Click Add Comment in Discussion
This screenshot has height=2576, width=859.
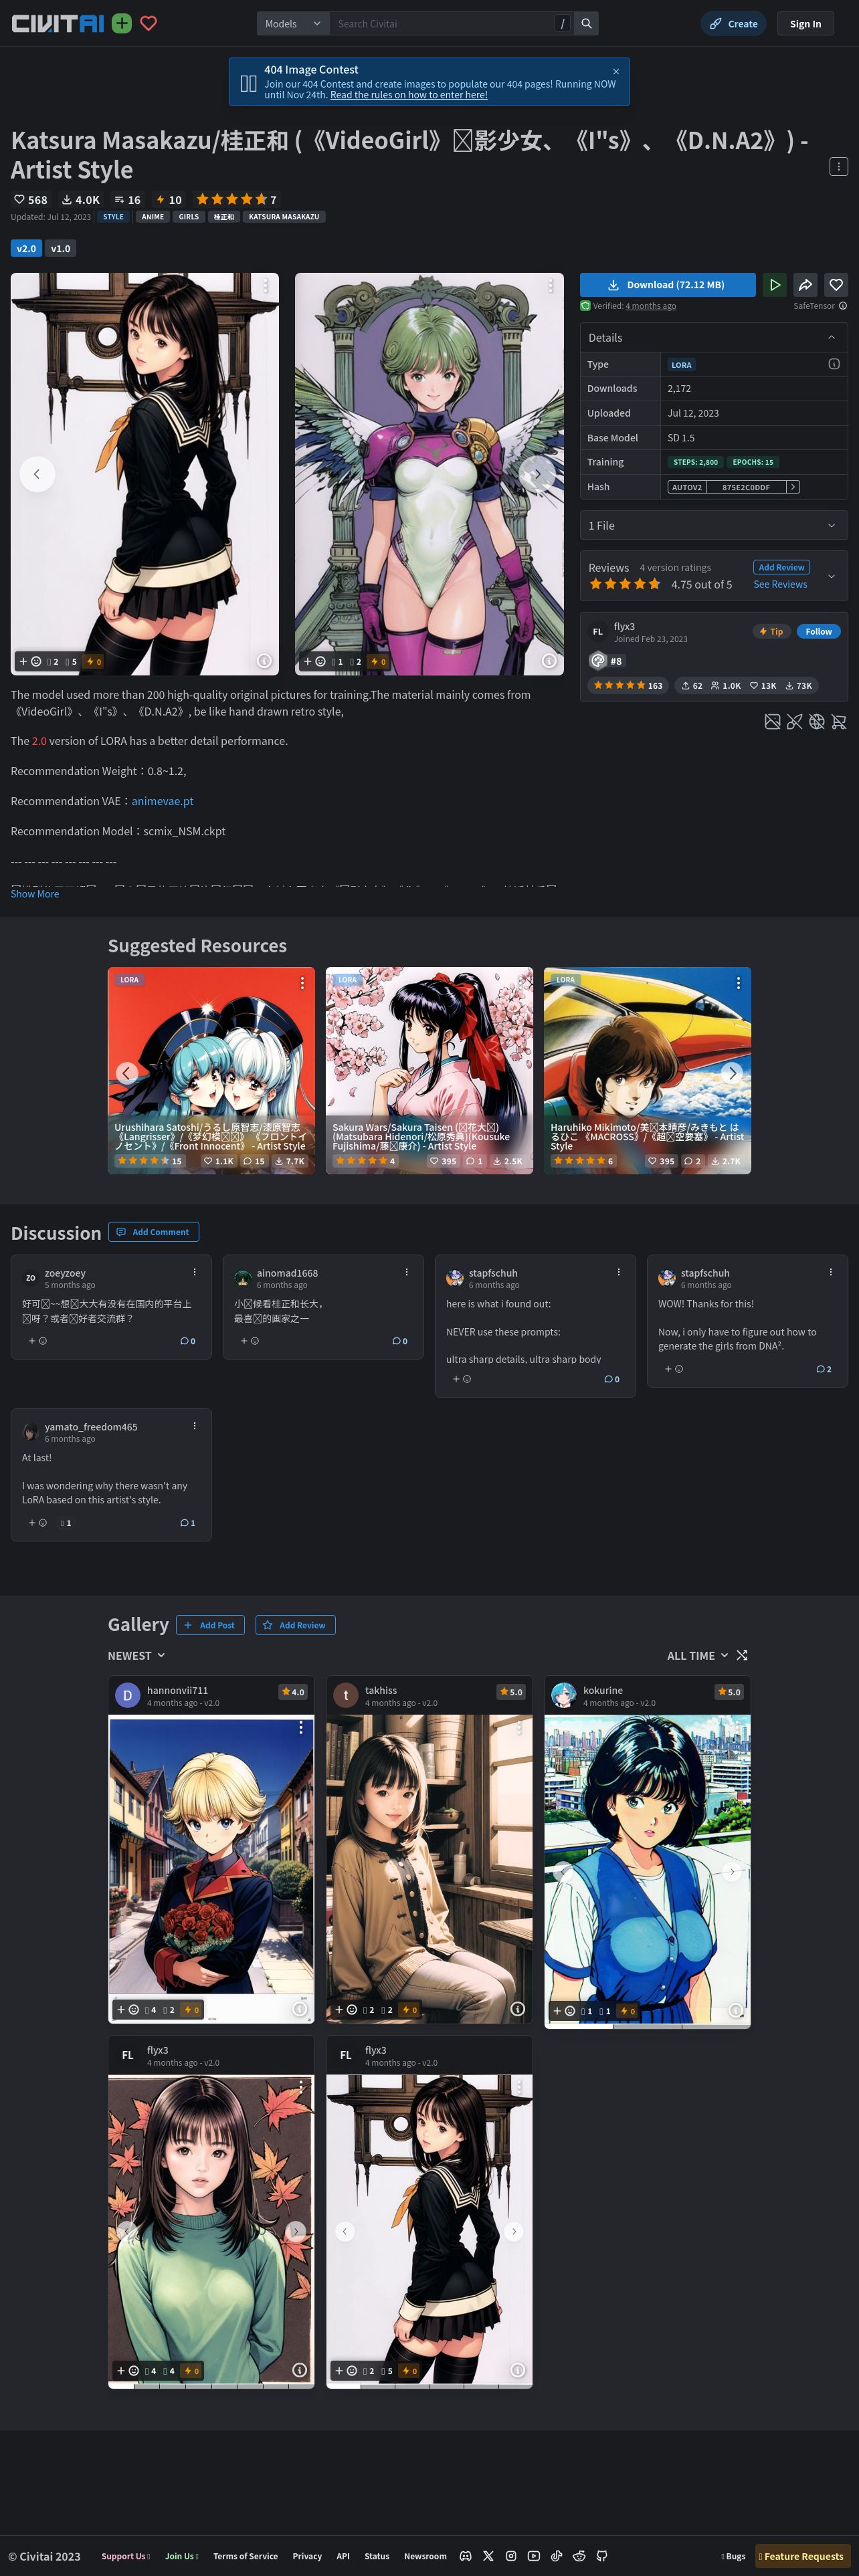pos(154,1232)
